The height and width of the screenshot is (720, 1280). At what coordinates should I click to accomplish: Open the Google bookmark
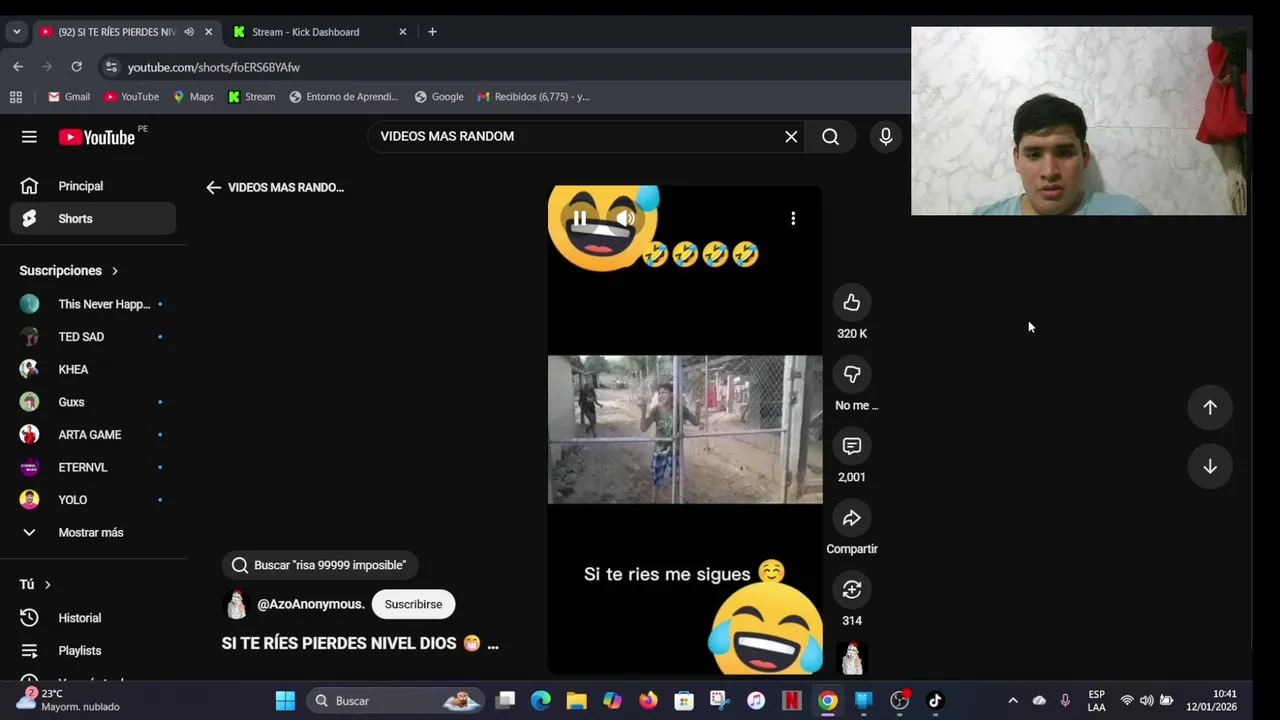(439, 97)
